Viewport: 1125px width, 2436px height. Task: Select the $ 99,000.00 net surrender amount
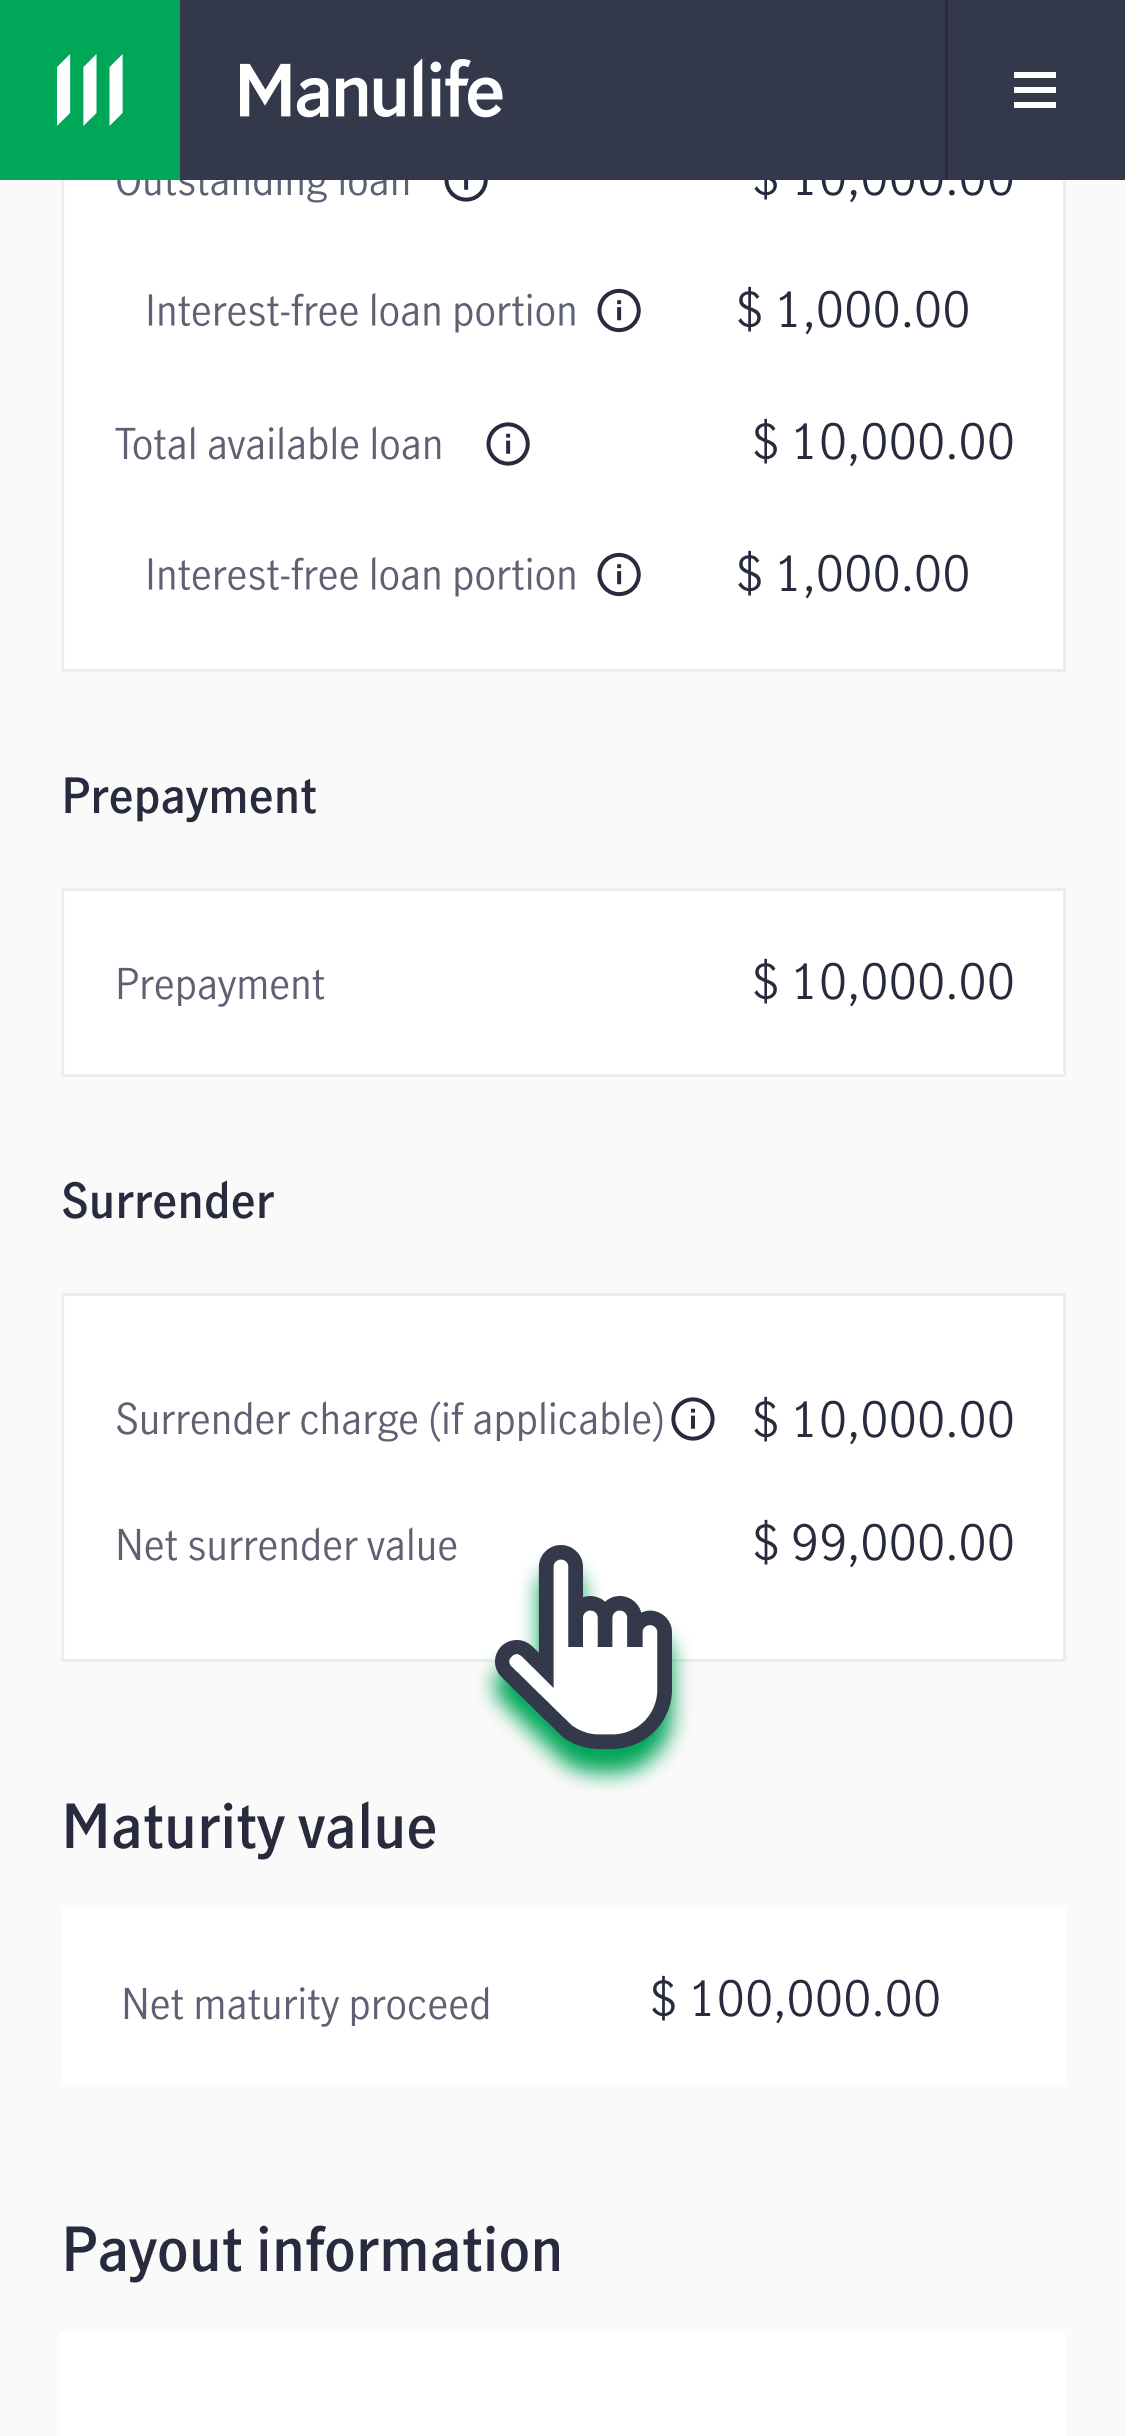(883, 1543)
